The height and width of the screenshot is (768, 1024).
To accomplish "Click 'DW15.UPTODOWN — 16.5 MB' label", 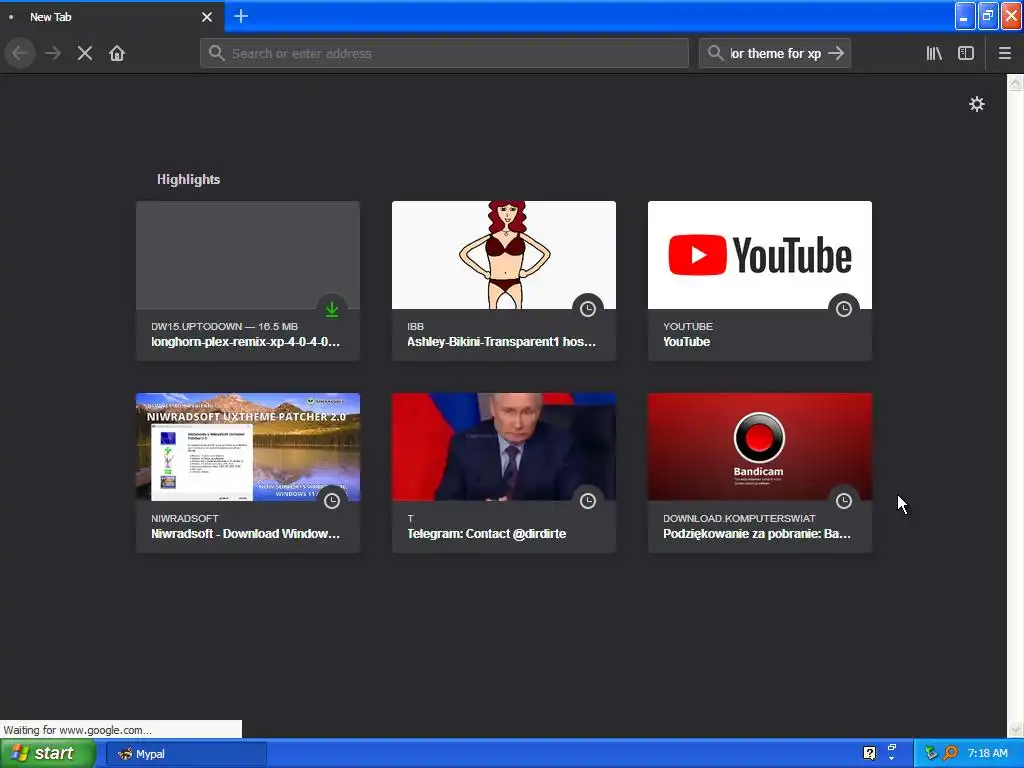I will point(225,327).
